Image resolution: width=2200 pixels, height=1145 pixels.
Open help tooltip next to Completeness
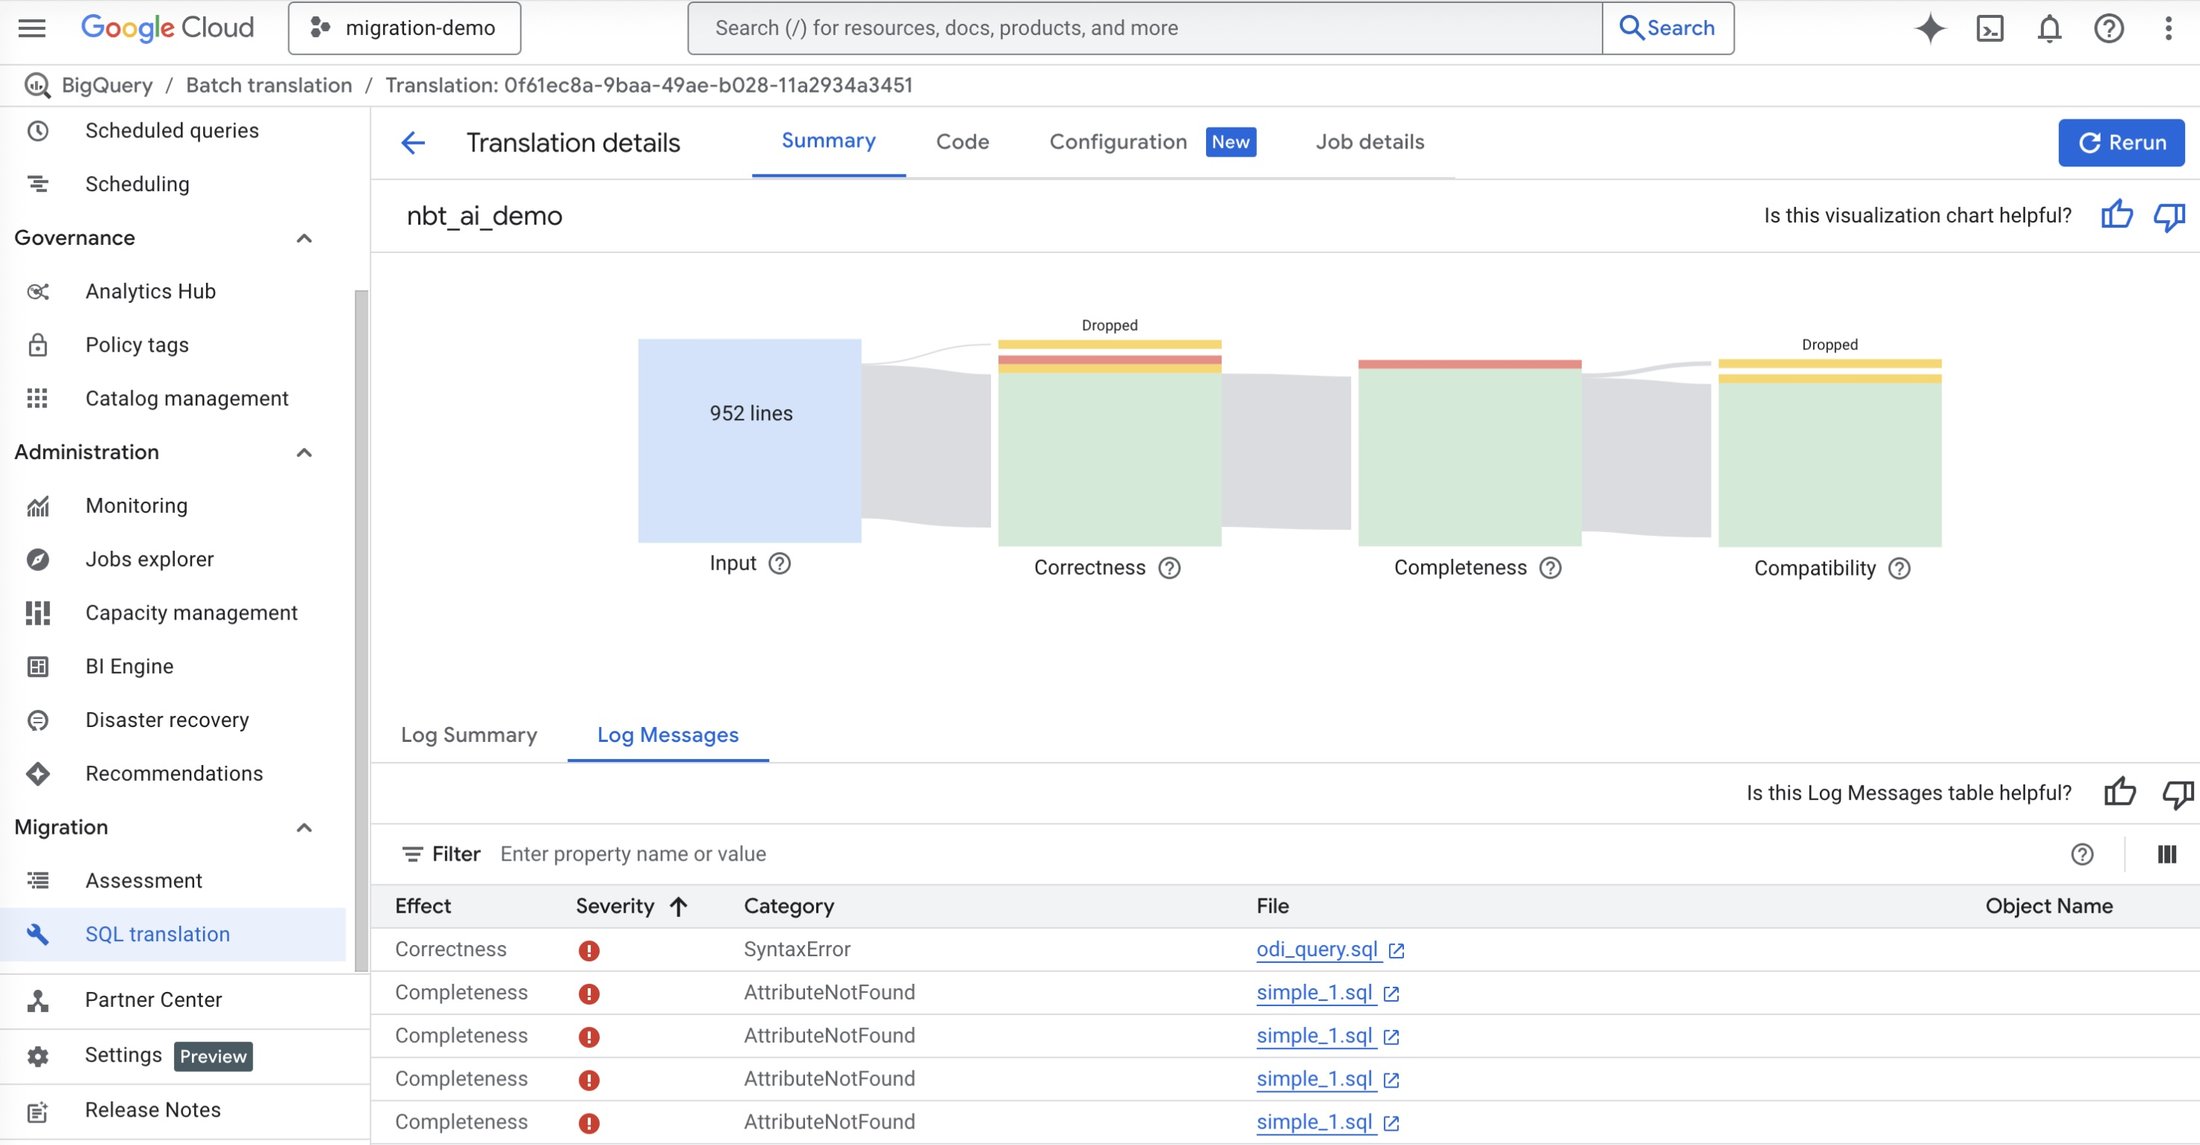(1550, 568)
